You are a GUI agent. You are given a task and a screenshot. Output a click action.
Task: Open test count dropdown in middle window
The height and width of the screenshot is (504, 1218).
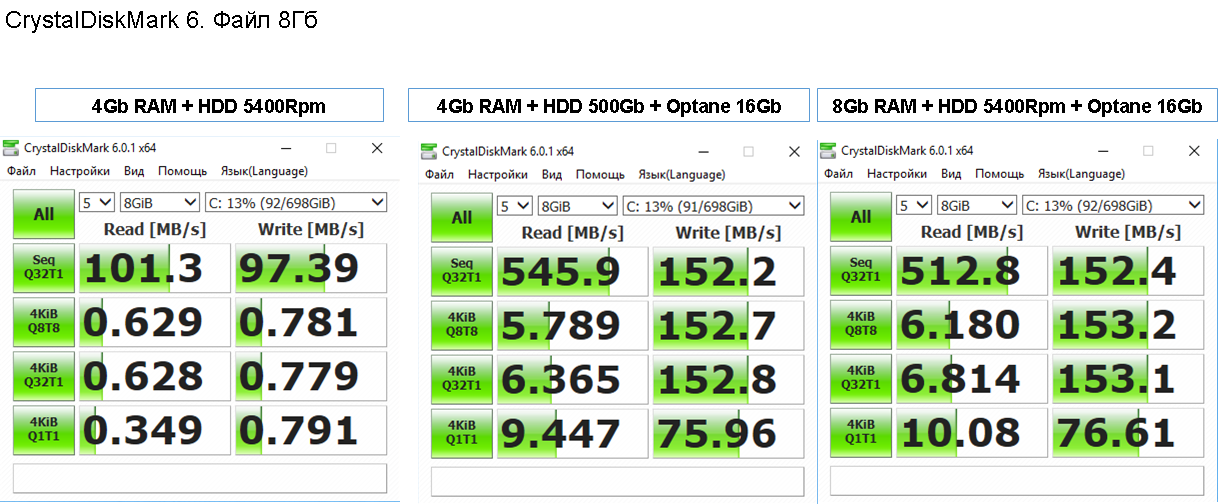[516, 205]
